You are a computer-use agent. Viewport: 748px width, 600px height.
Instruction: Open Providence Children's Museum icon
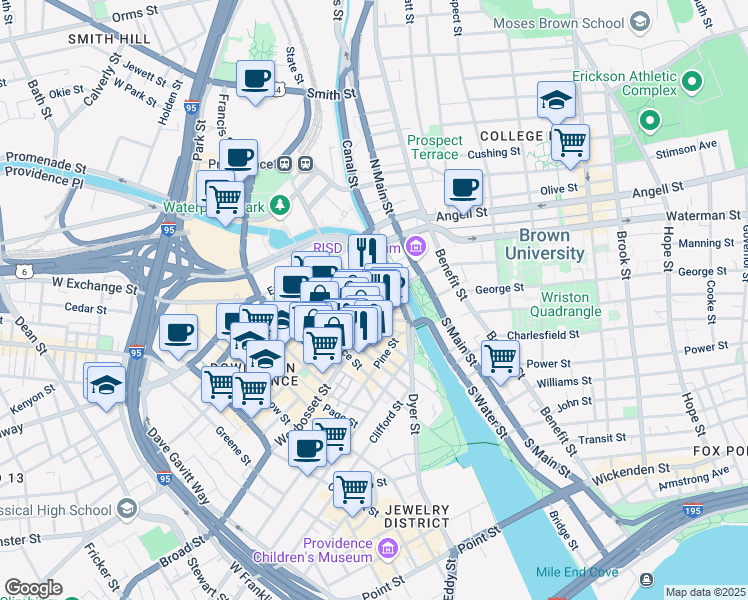click(388, 548)
